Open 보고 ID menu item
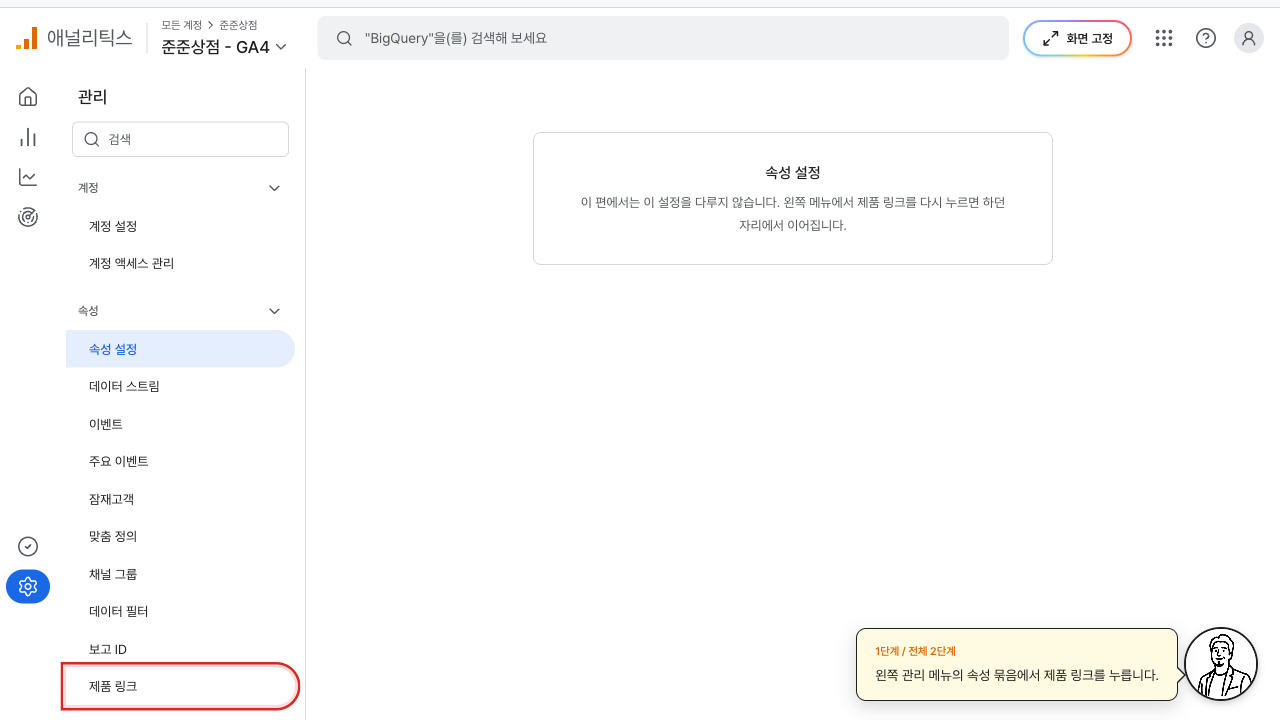The height and width of the screenshot is (720, 1280). click(x=180, y=649)
